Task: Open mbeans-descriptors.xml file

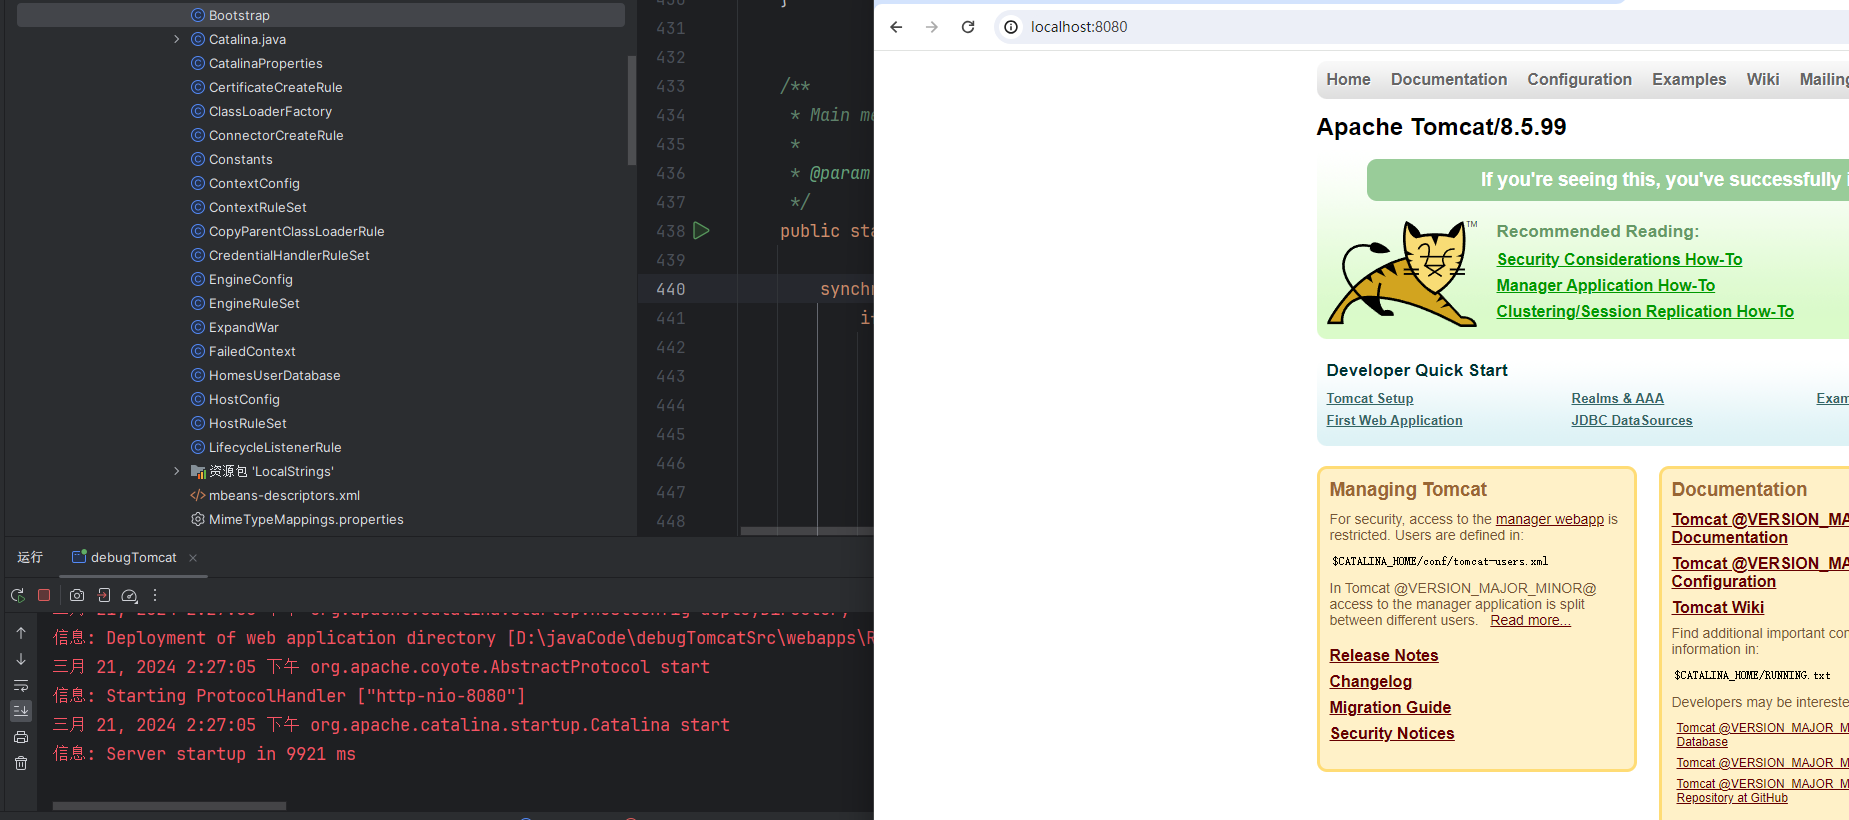Action: [284, 495]
